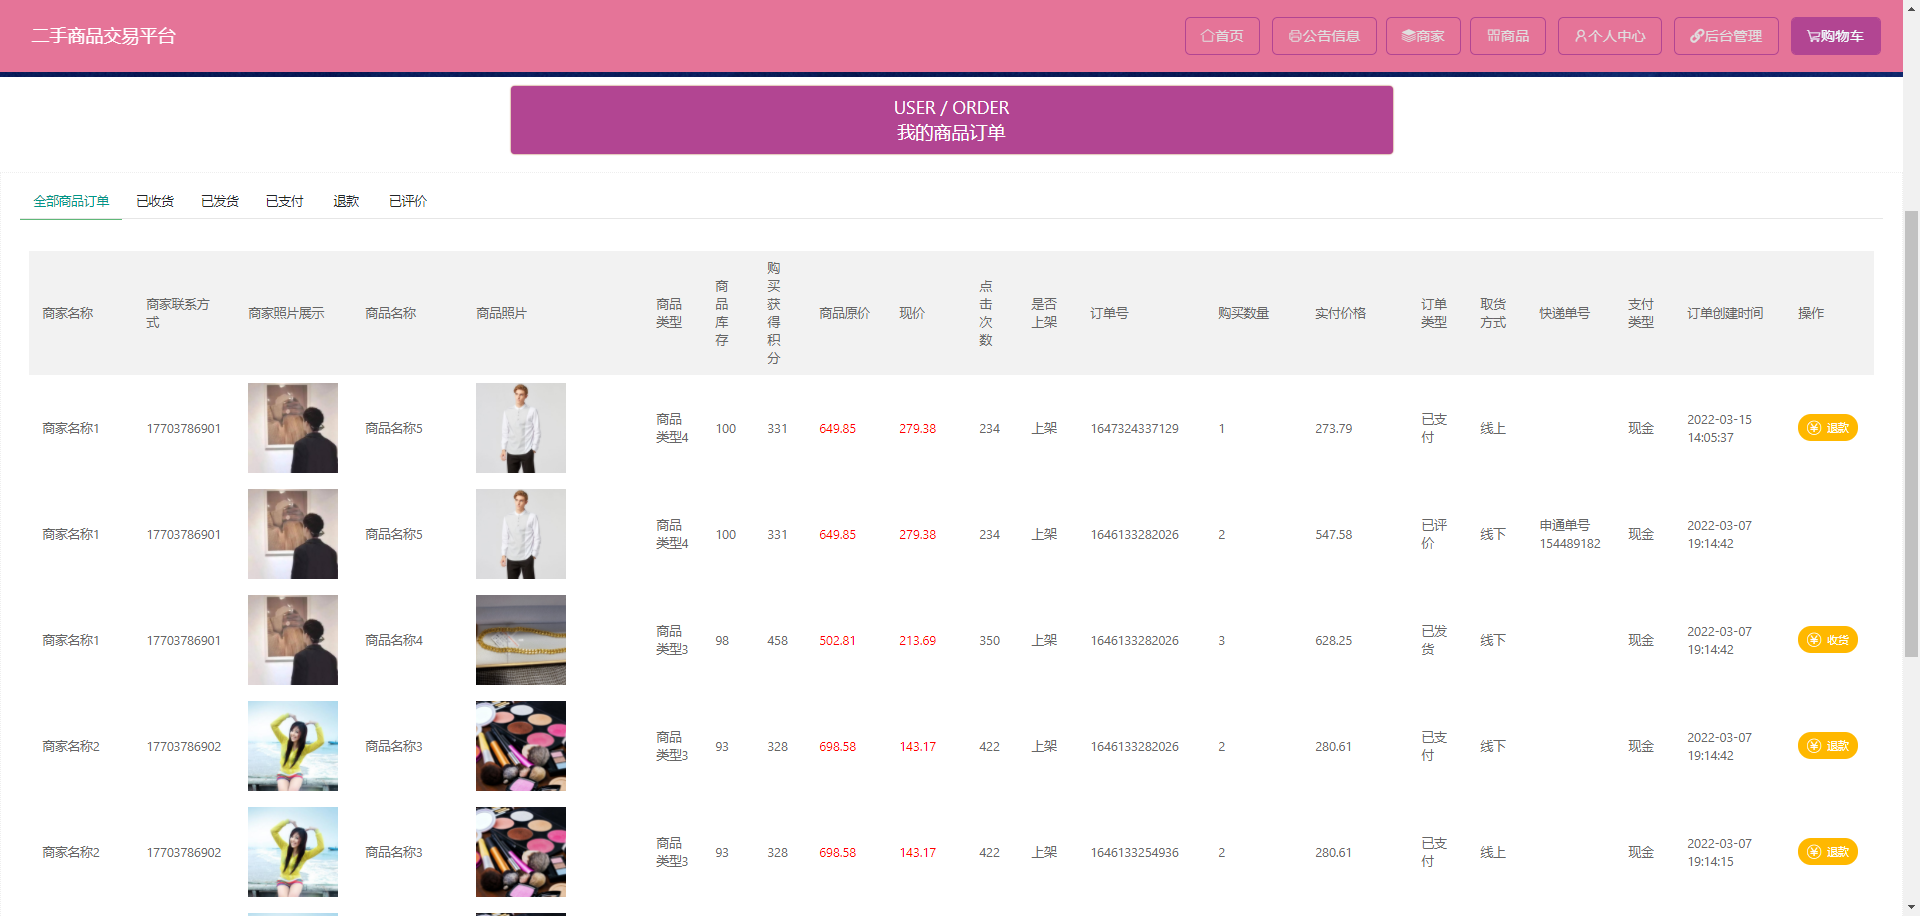Viewport: 1920px width, 916px height.
Task: Go to 商家 merchants page
Action: pos(1423,36)
